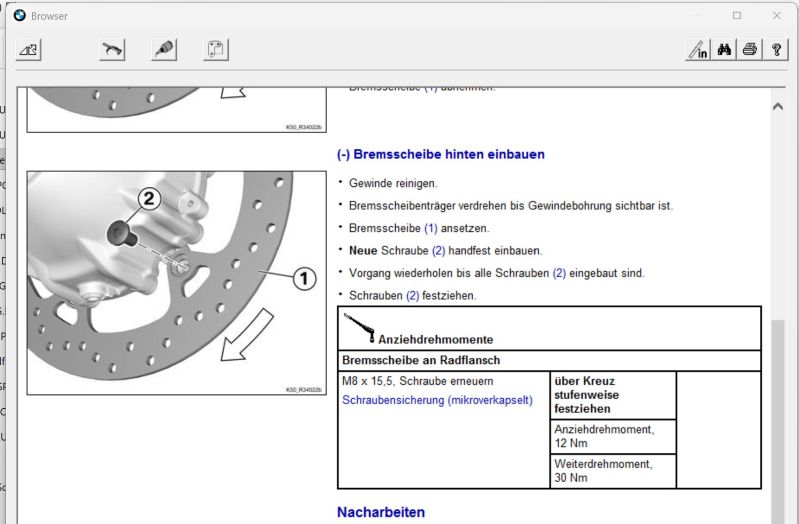799x524 pixels.
Task: Click the text 'Gewinde reinigen.'
Action: [x=393, y=183]
